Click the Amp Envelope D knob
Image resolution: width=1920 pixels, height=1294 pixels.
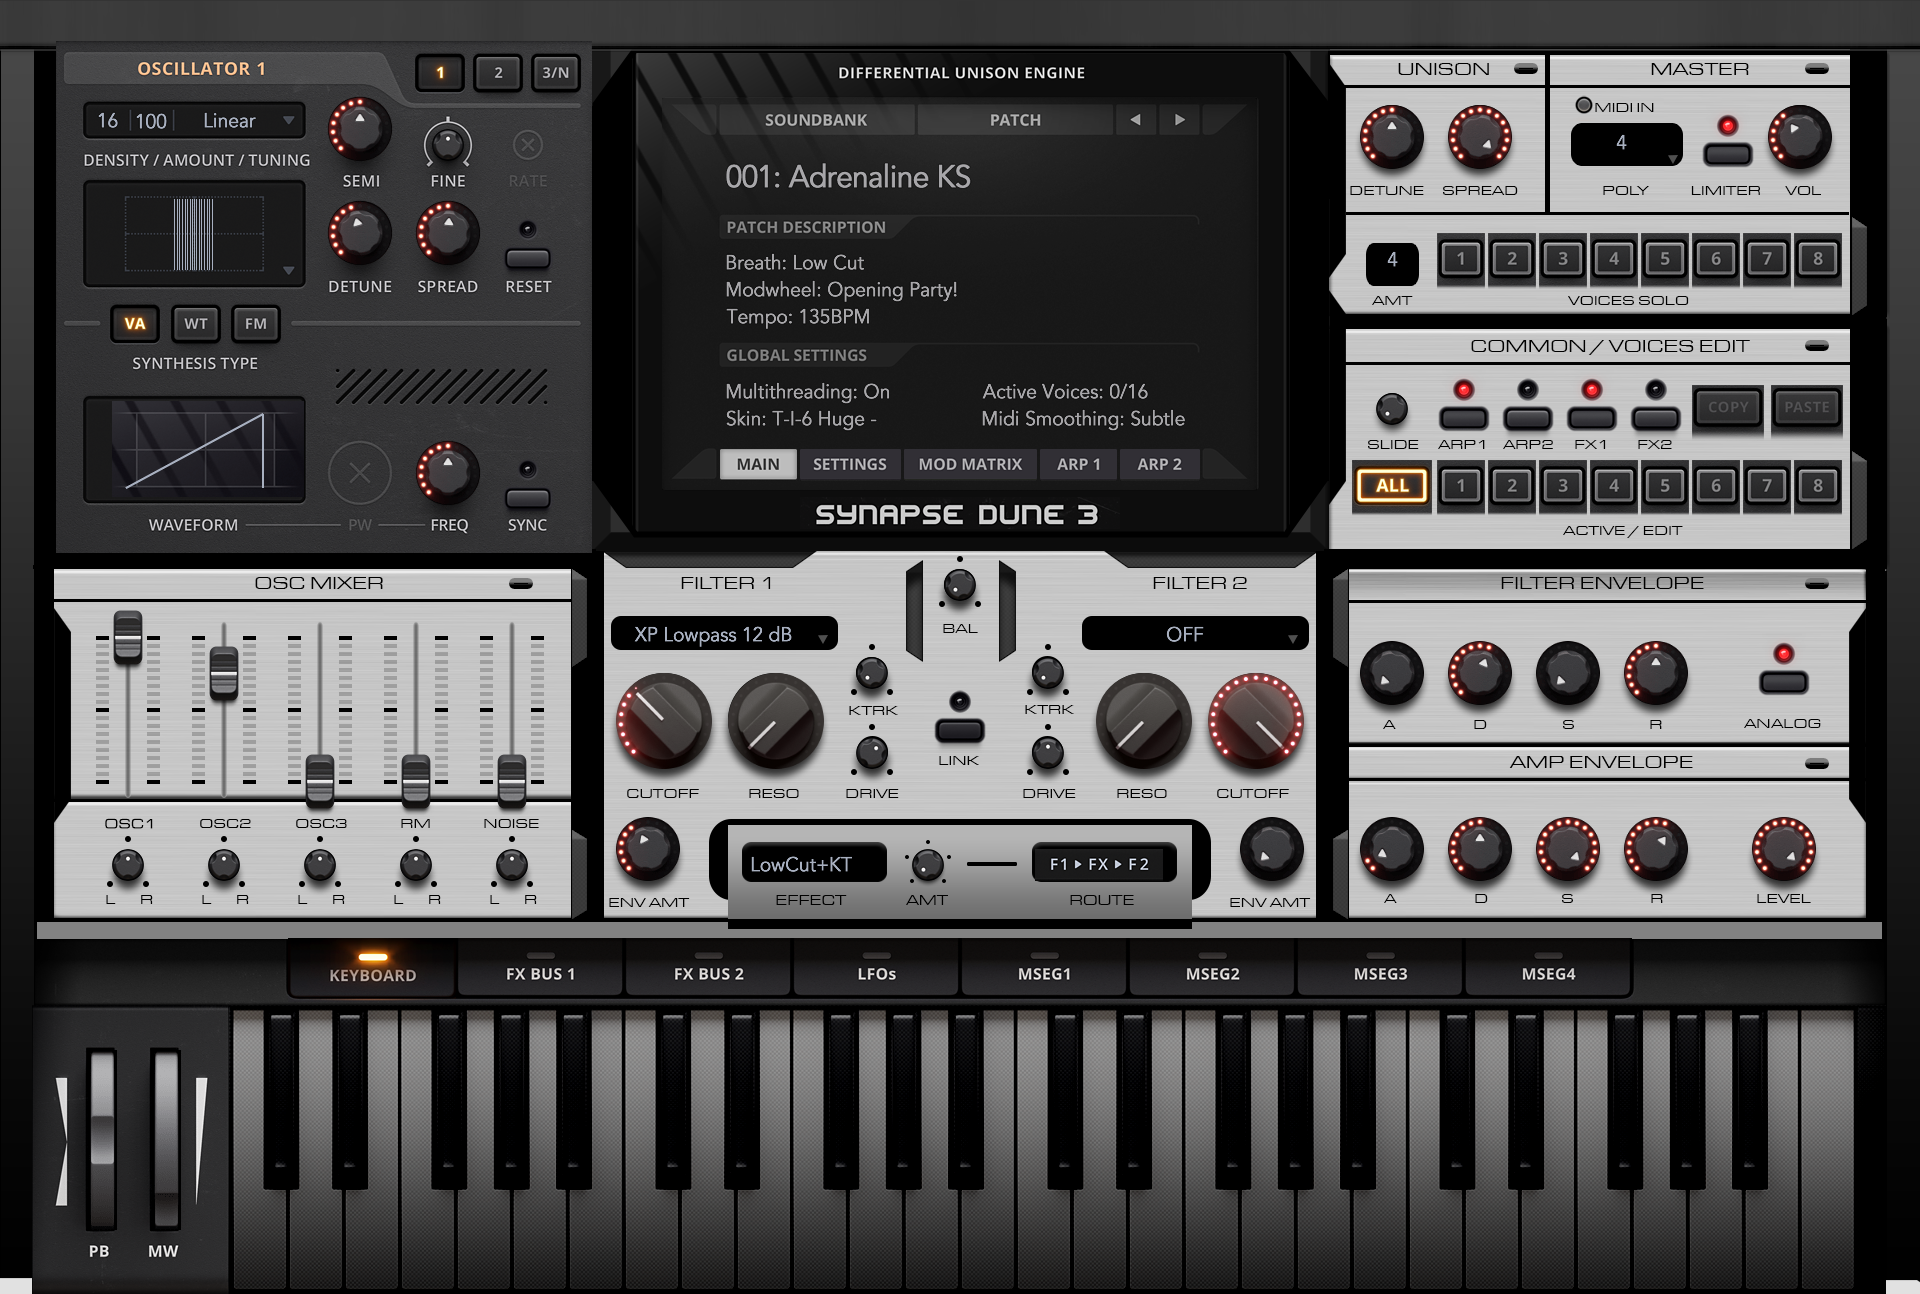coord(1479,850)
